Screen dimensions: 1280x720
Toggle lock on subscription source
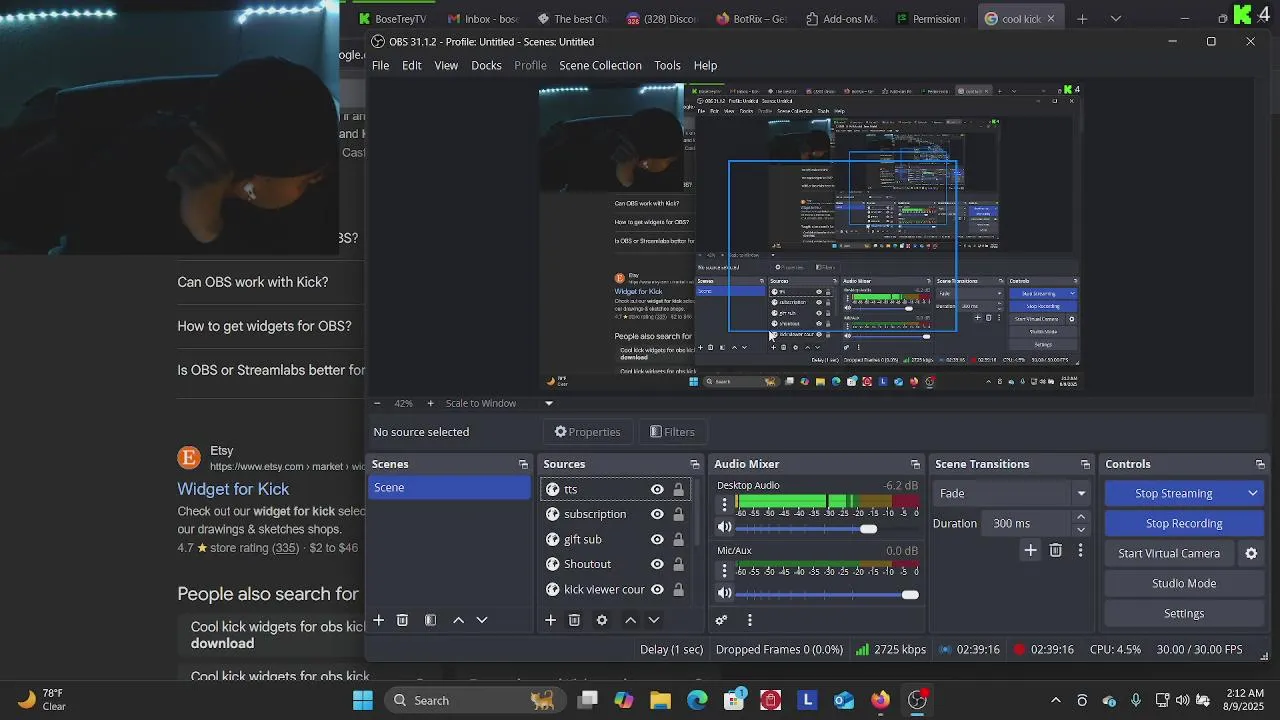[x=679, y=514]
